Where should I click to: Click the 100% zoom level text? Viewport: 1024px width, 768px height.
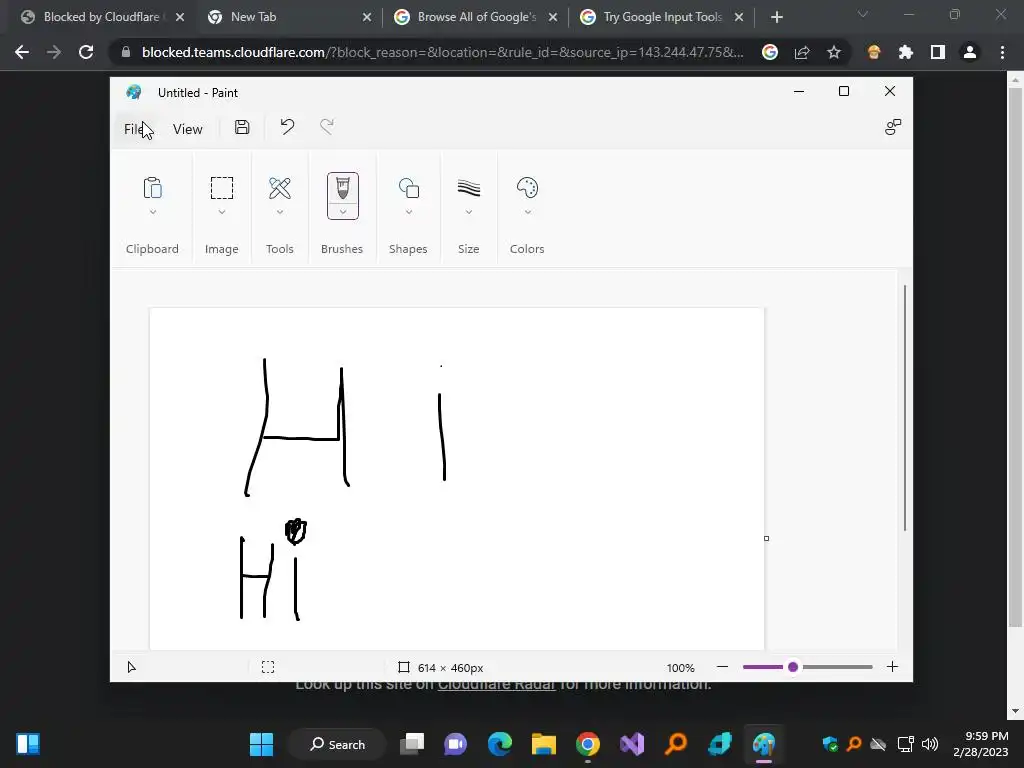(680, 667)
